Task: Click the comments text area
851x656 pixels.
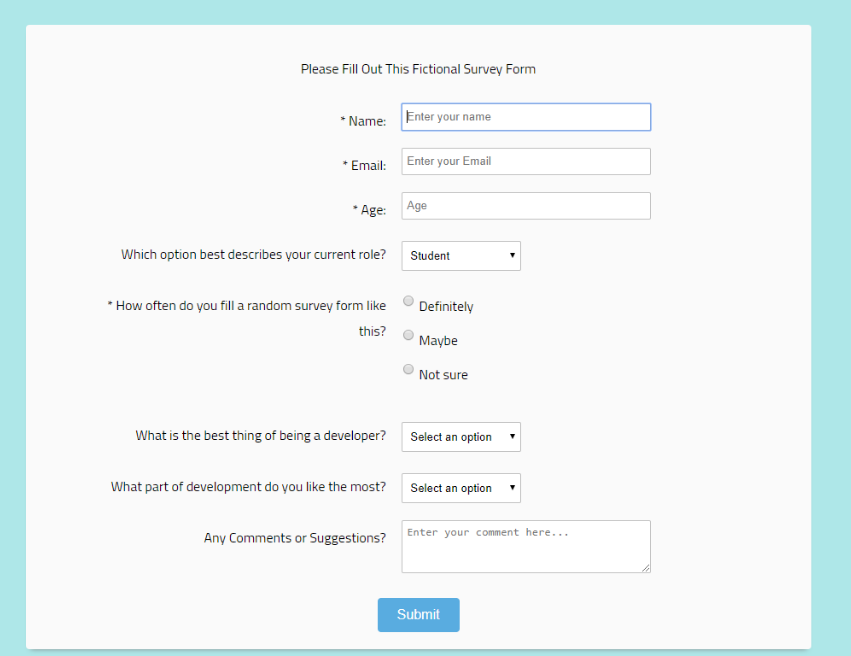Action: click(x=526, y=546)
